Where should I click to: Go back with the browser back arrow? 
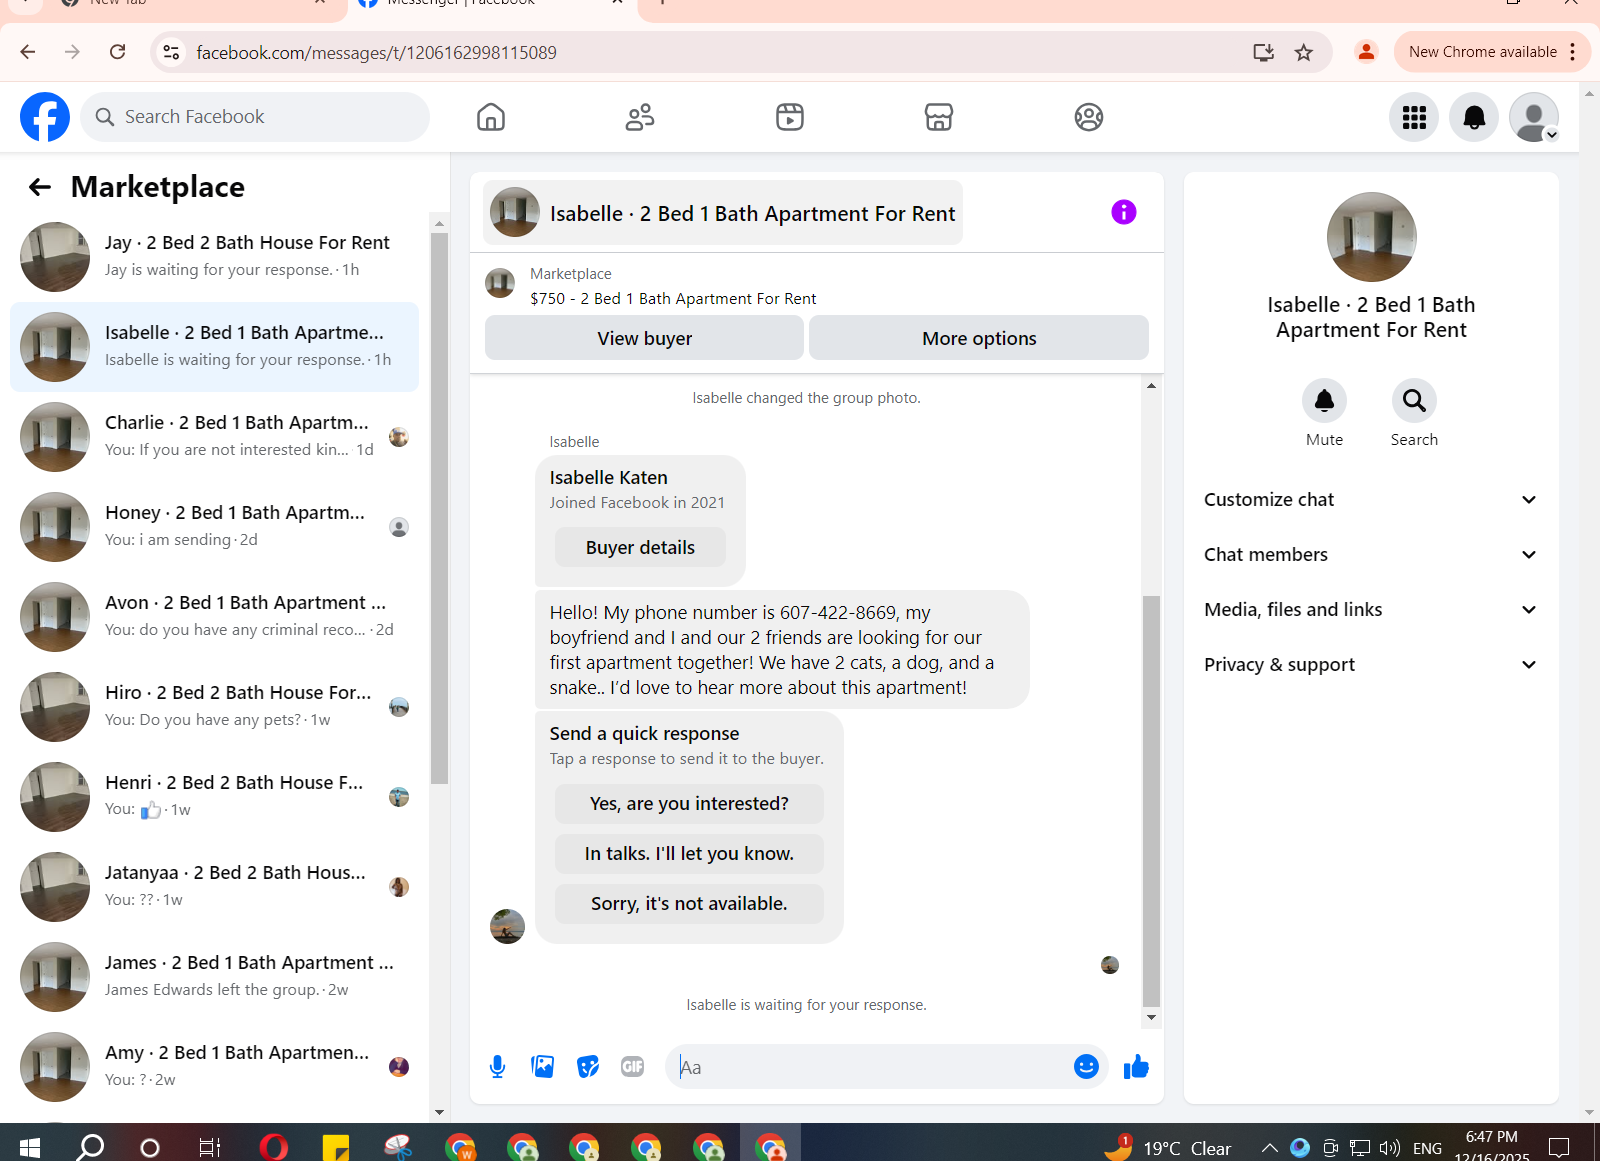(x=28, y=52)
